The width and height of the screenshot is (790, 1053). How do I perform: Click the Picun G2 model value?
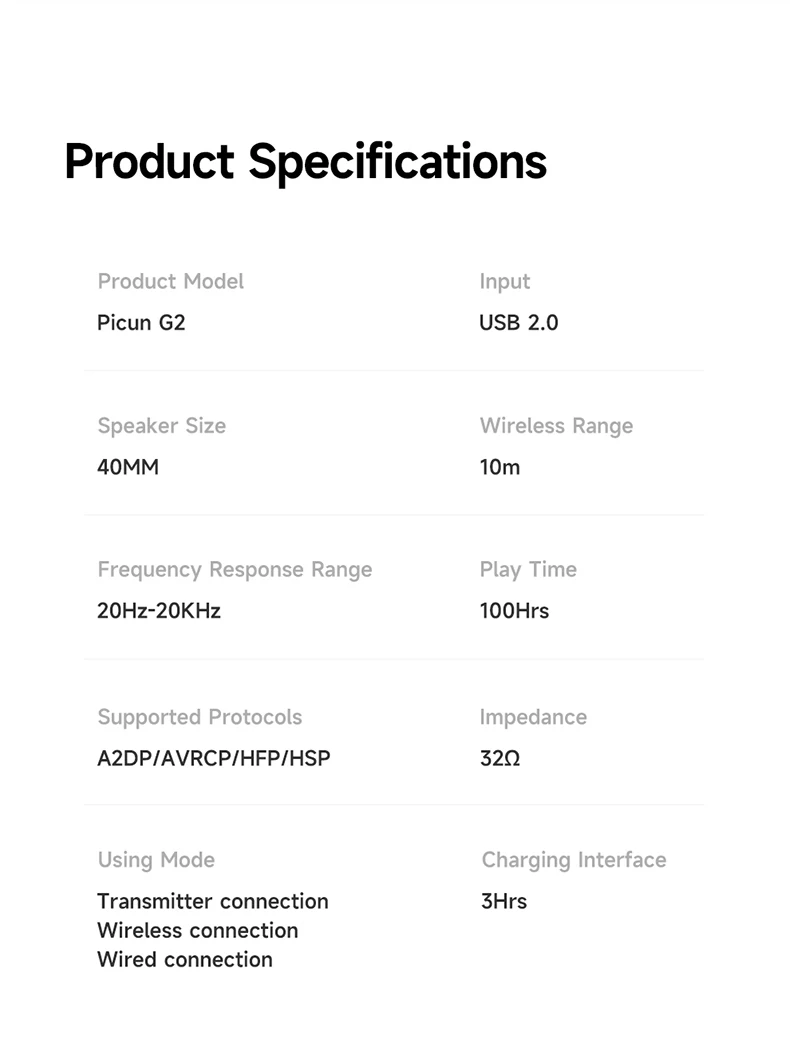click(141, 323)
